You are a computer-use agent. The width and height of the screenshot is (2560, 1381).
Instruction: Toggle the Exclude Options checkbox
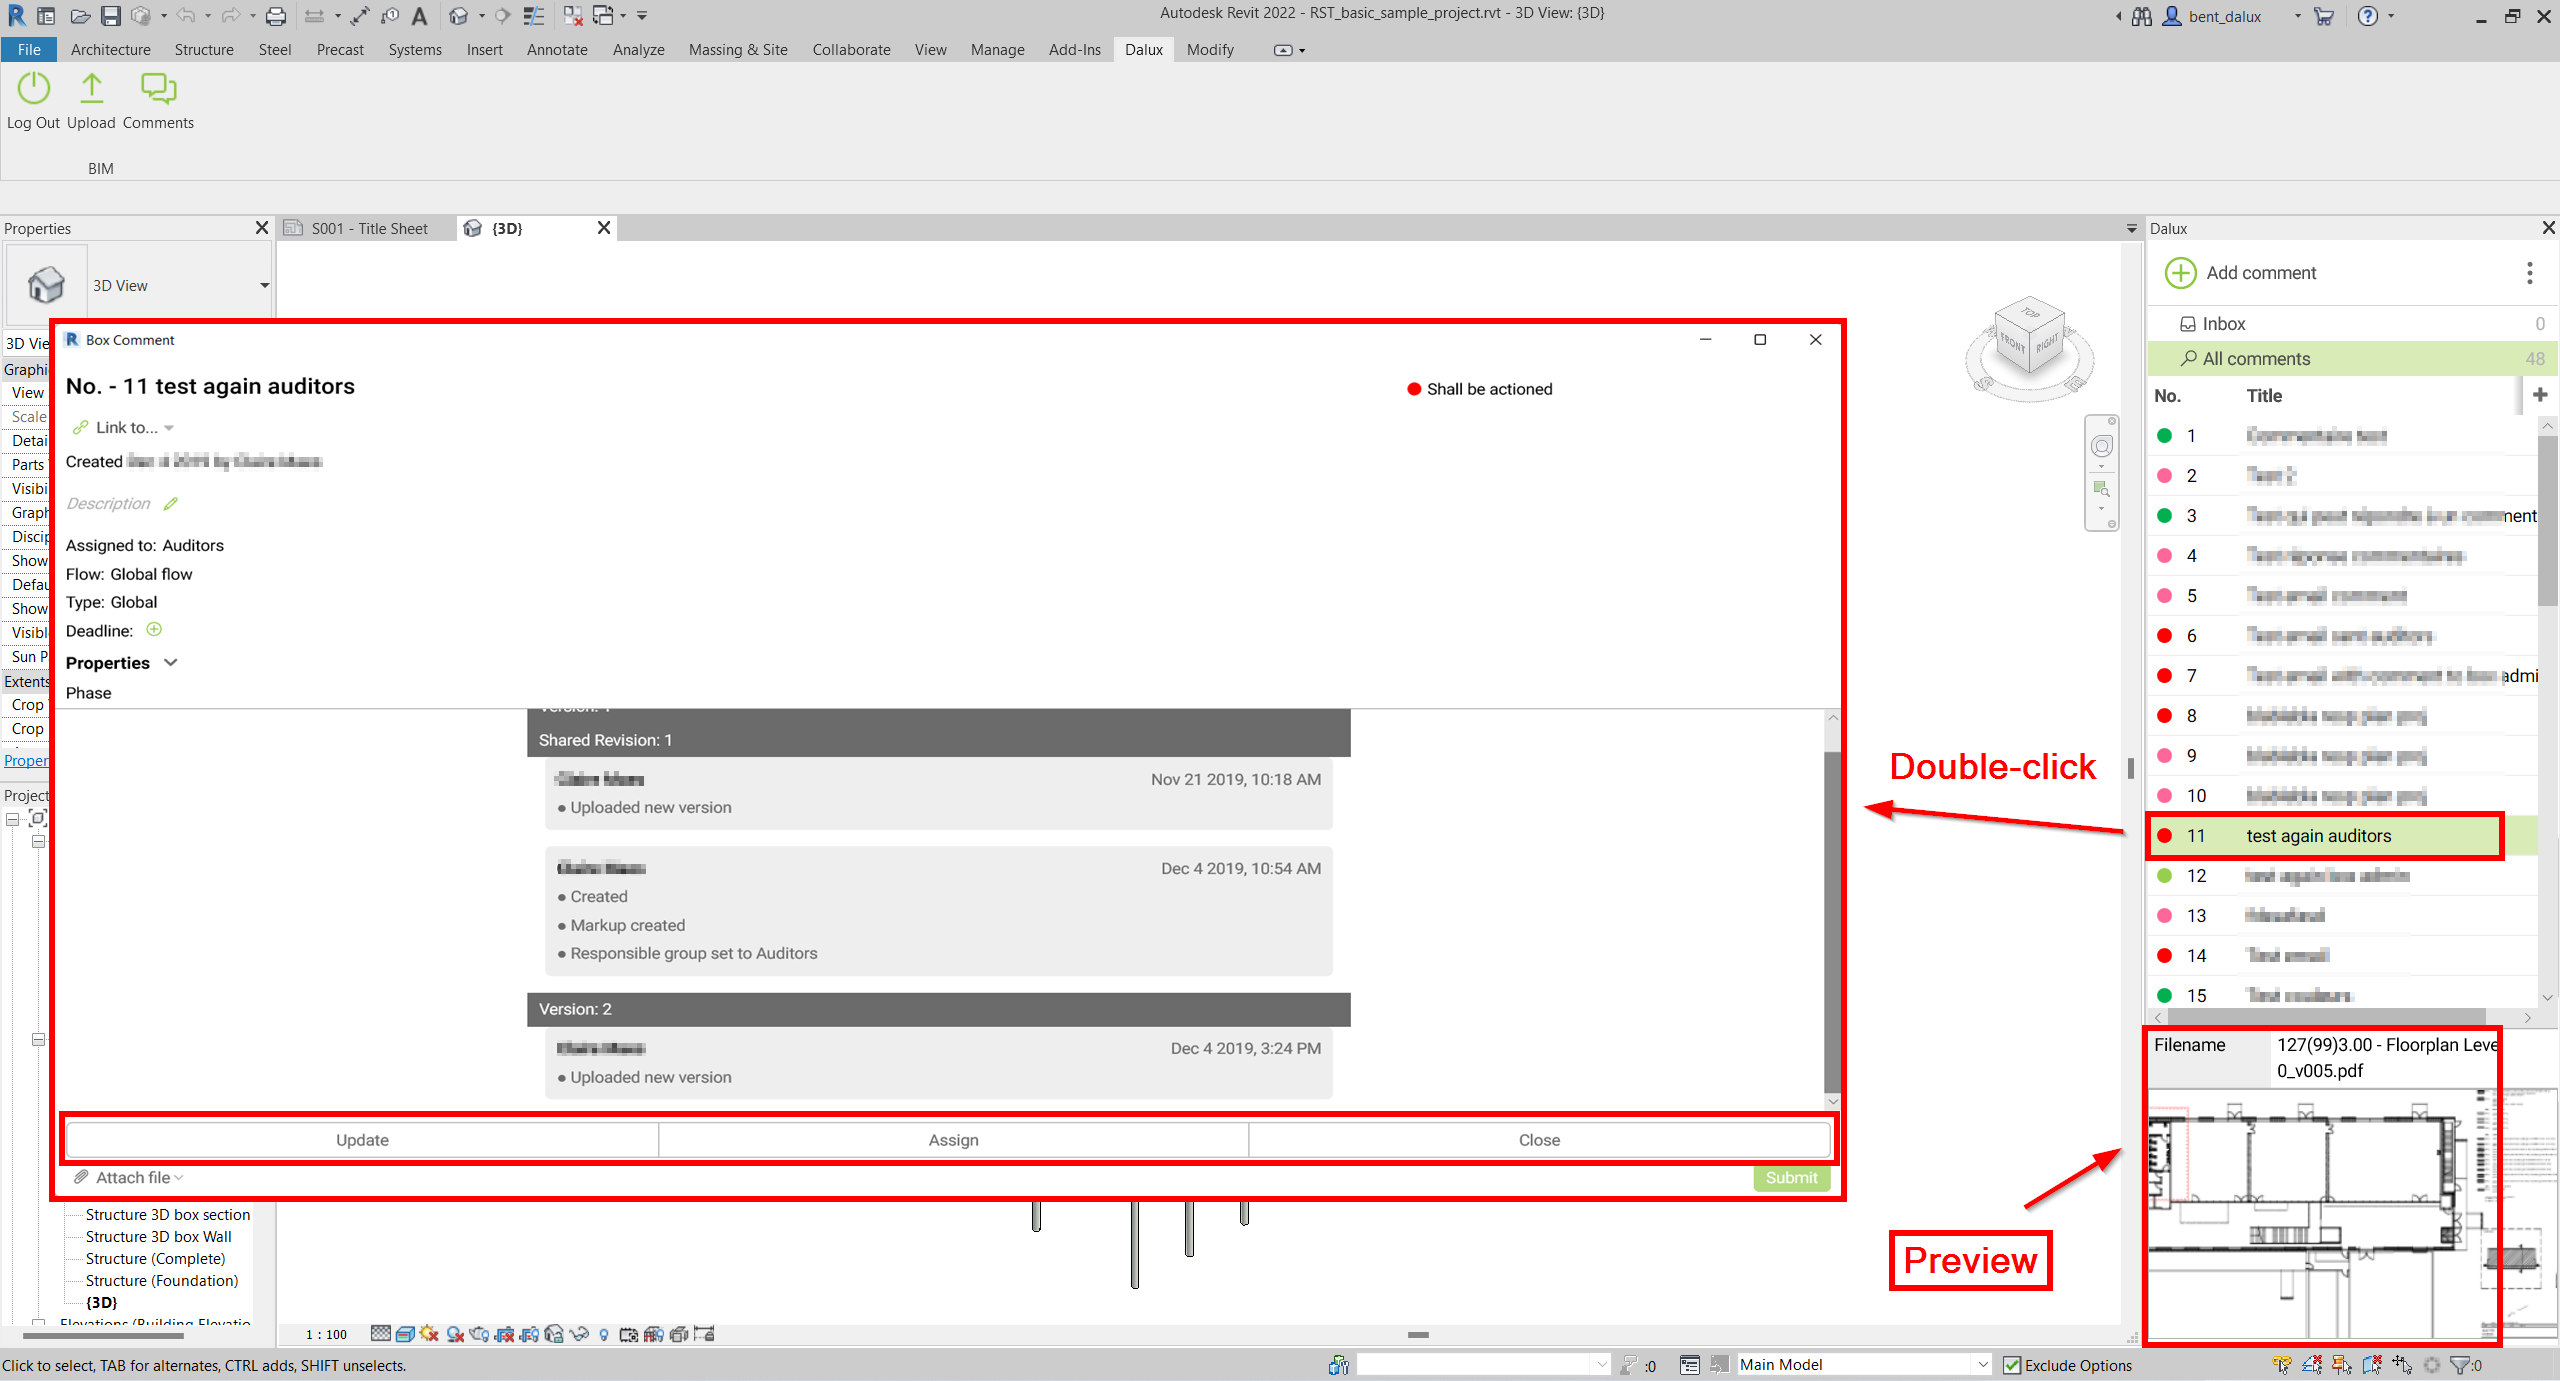click(x=2012, y=1365)
